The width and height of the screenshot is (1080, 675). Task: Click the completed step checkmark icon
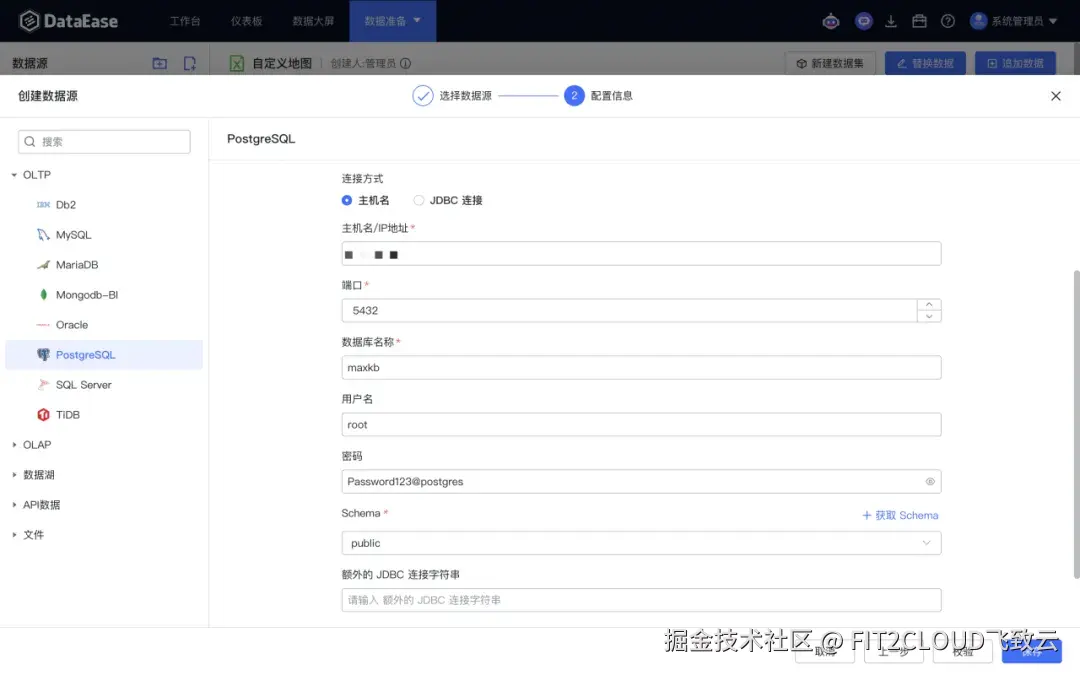422,96
